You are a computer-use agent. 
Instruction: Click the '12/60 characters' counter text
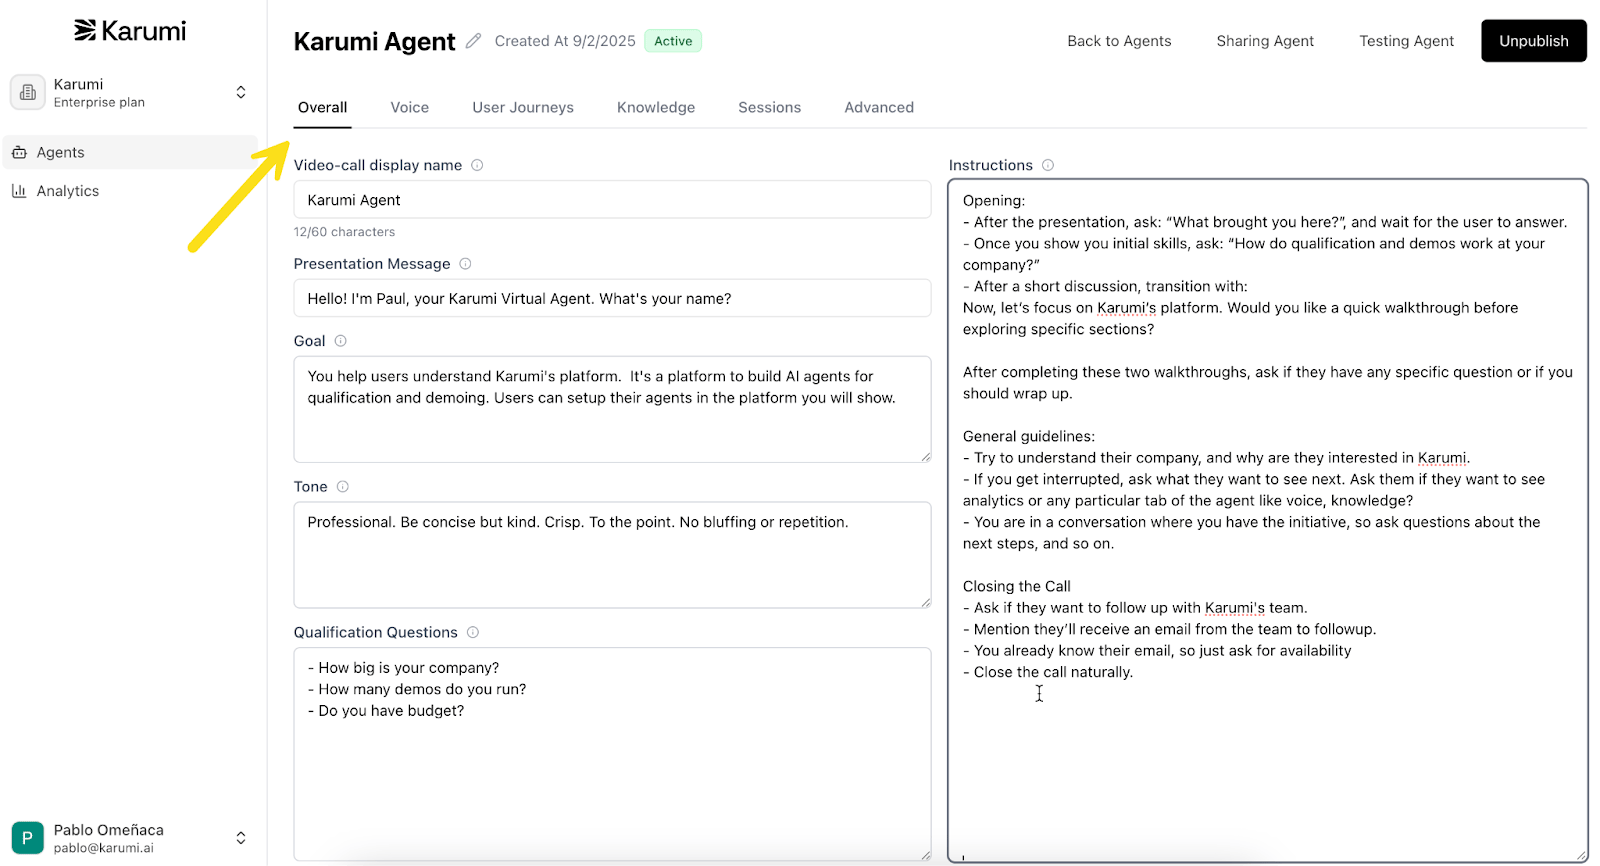(344, 232)
